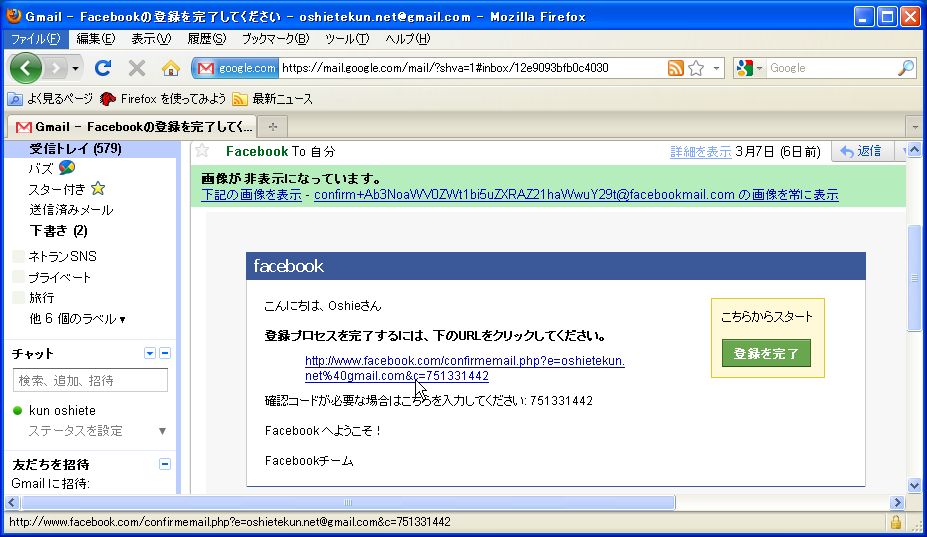
Task: Open the list all tabs dropdown
Action: tap(915, 127)
